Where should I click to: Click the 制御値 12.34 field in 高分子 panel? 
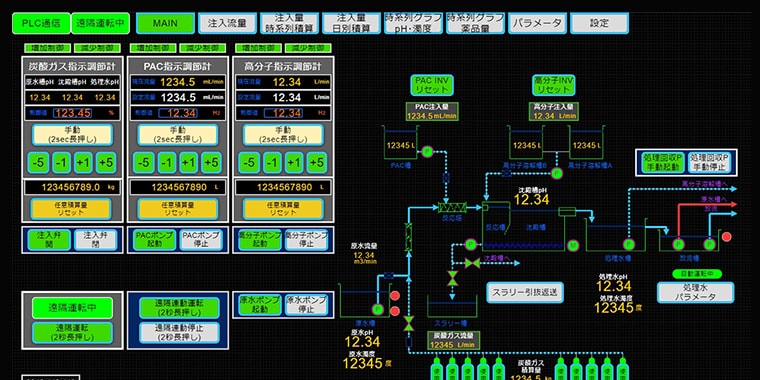coord(283,113)
